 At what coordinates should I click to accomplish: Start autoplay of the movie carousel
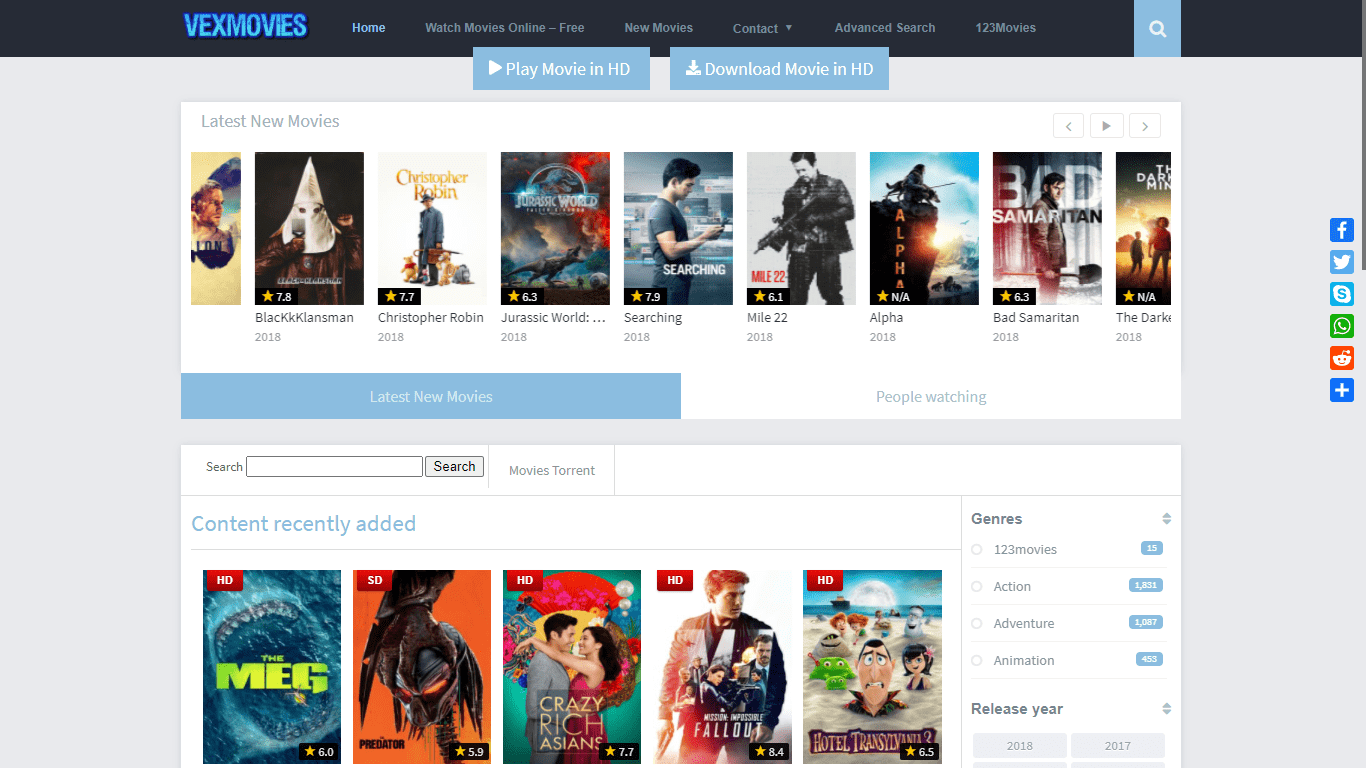[x=1106, y=126]
